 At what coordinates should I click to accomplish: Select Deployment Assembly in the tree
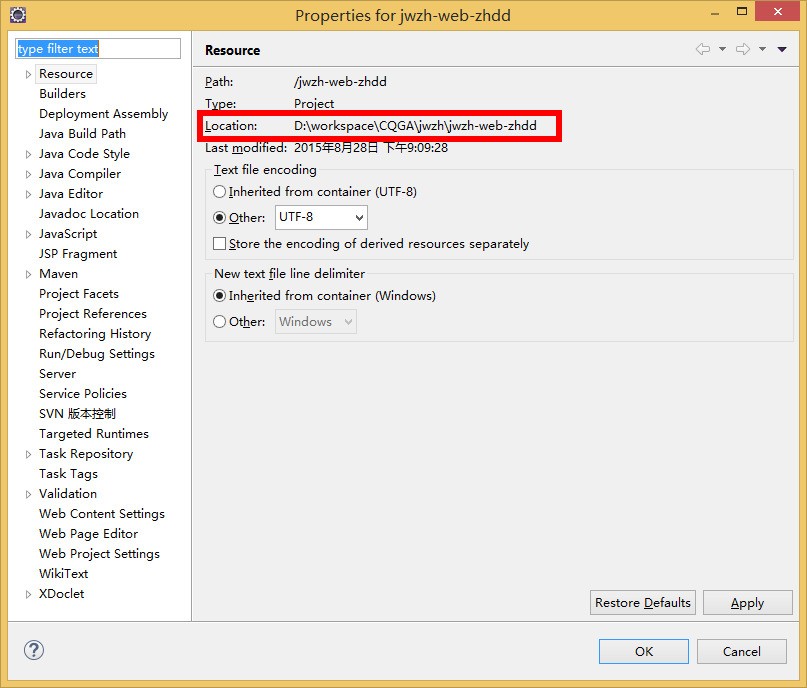click(103, 114)
